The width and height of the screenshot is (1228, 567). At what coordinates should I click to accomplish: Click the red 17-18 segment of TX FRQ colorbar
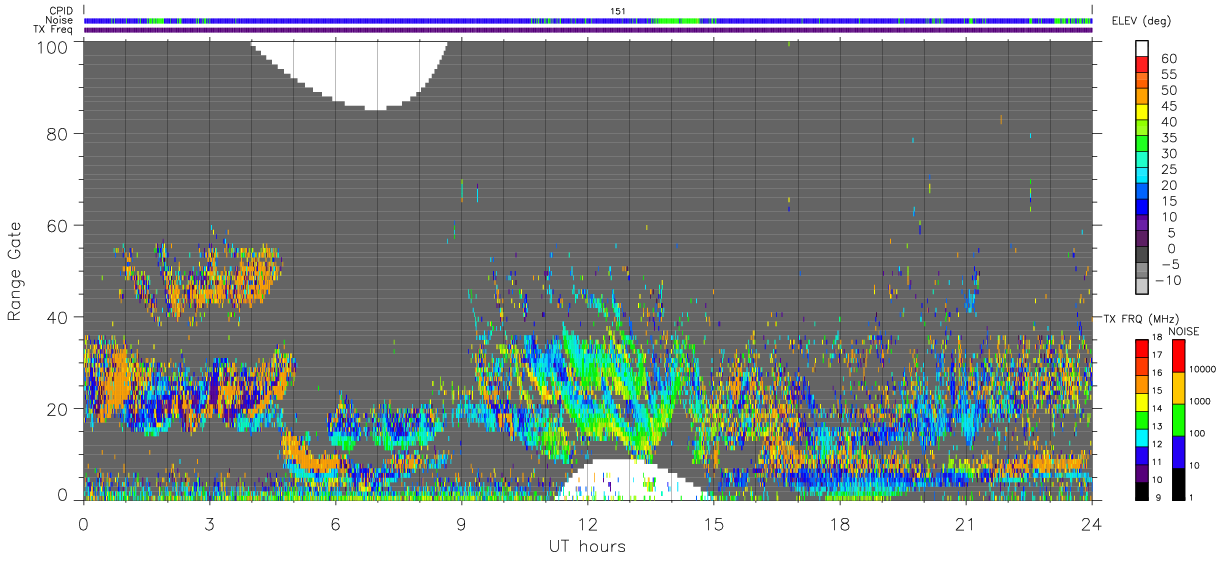coord(1142,349)
